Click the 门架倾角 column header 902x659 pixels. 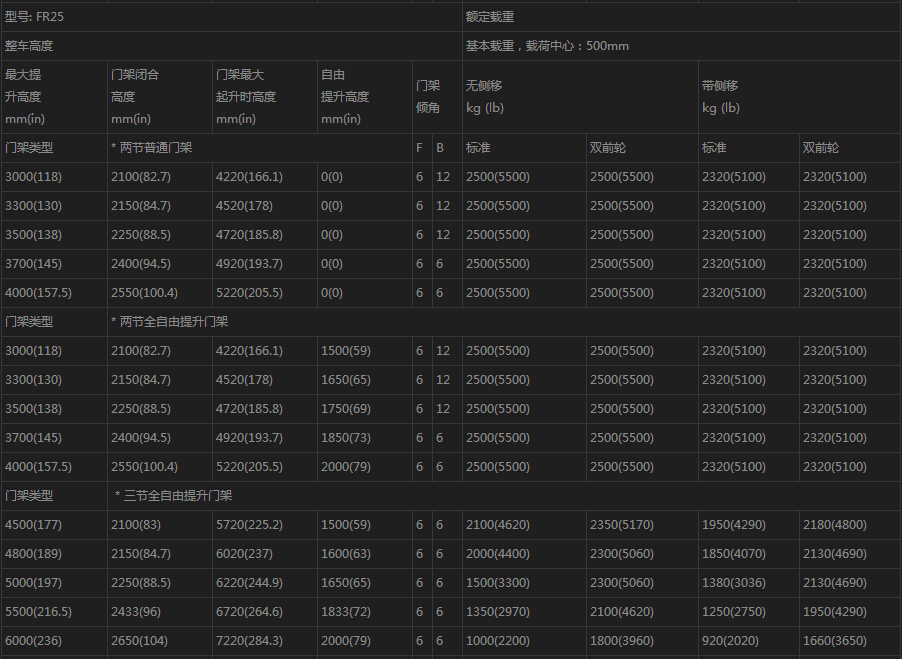[427, 97]
